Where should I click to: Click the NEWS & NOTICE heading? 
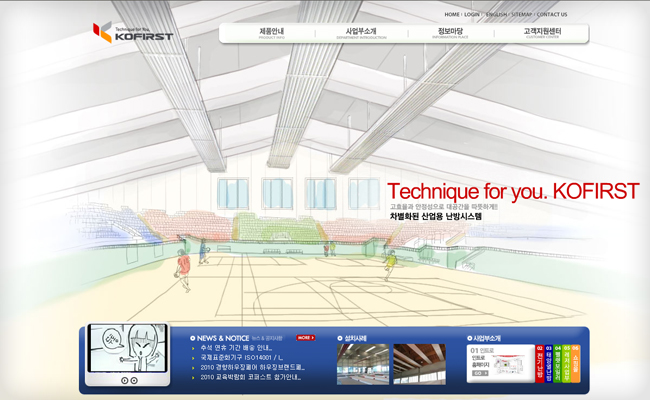pyautogui.click(x=223, y=338)
